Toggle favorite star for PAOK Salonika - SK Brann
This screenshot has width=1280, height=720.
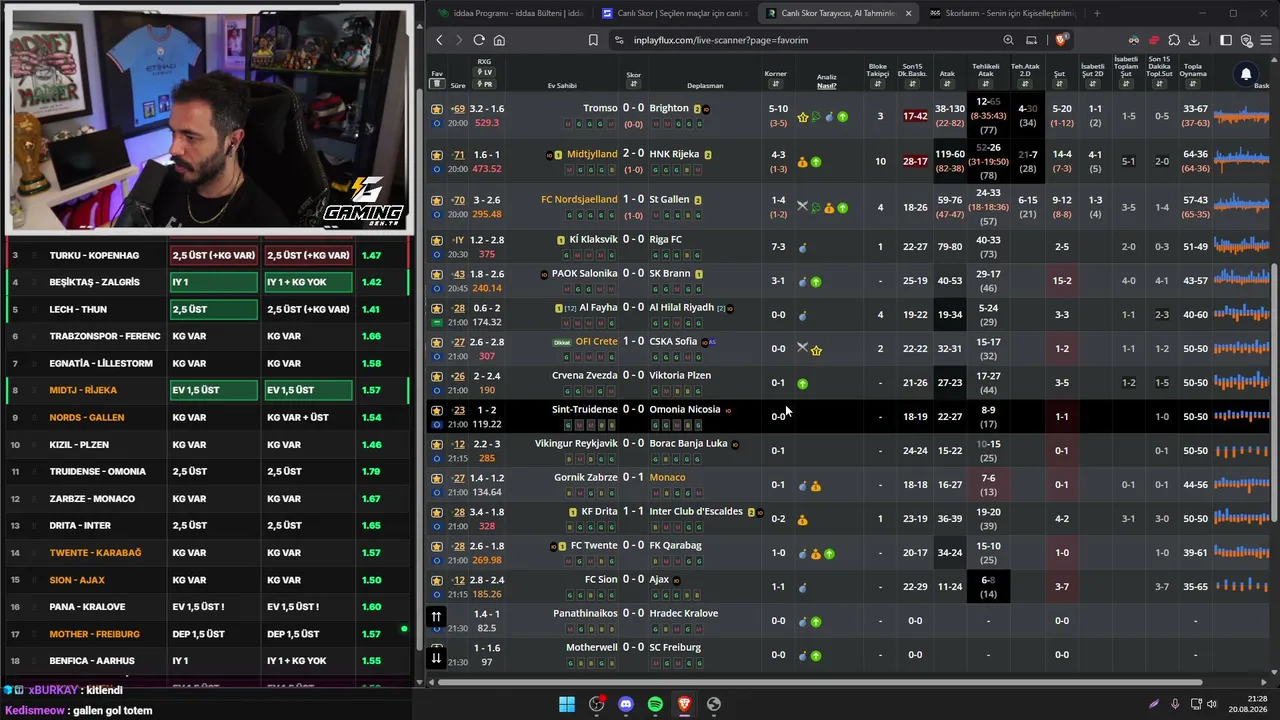click(x=437, y=274)
